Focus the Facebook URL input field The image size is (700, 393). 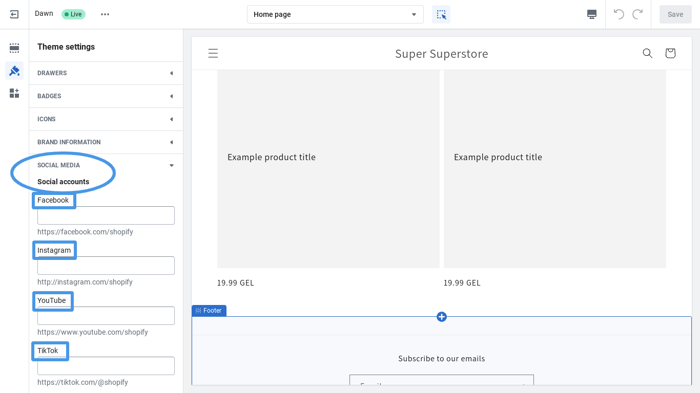point(106,215)
